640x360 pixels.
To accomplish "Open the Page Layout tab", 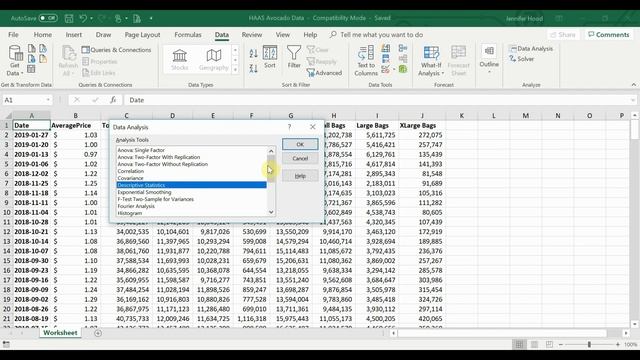I will click(142, 35).
